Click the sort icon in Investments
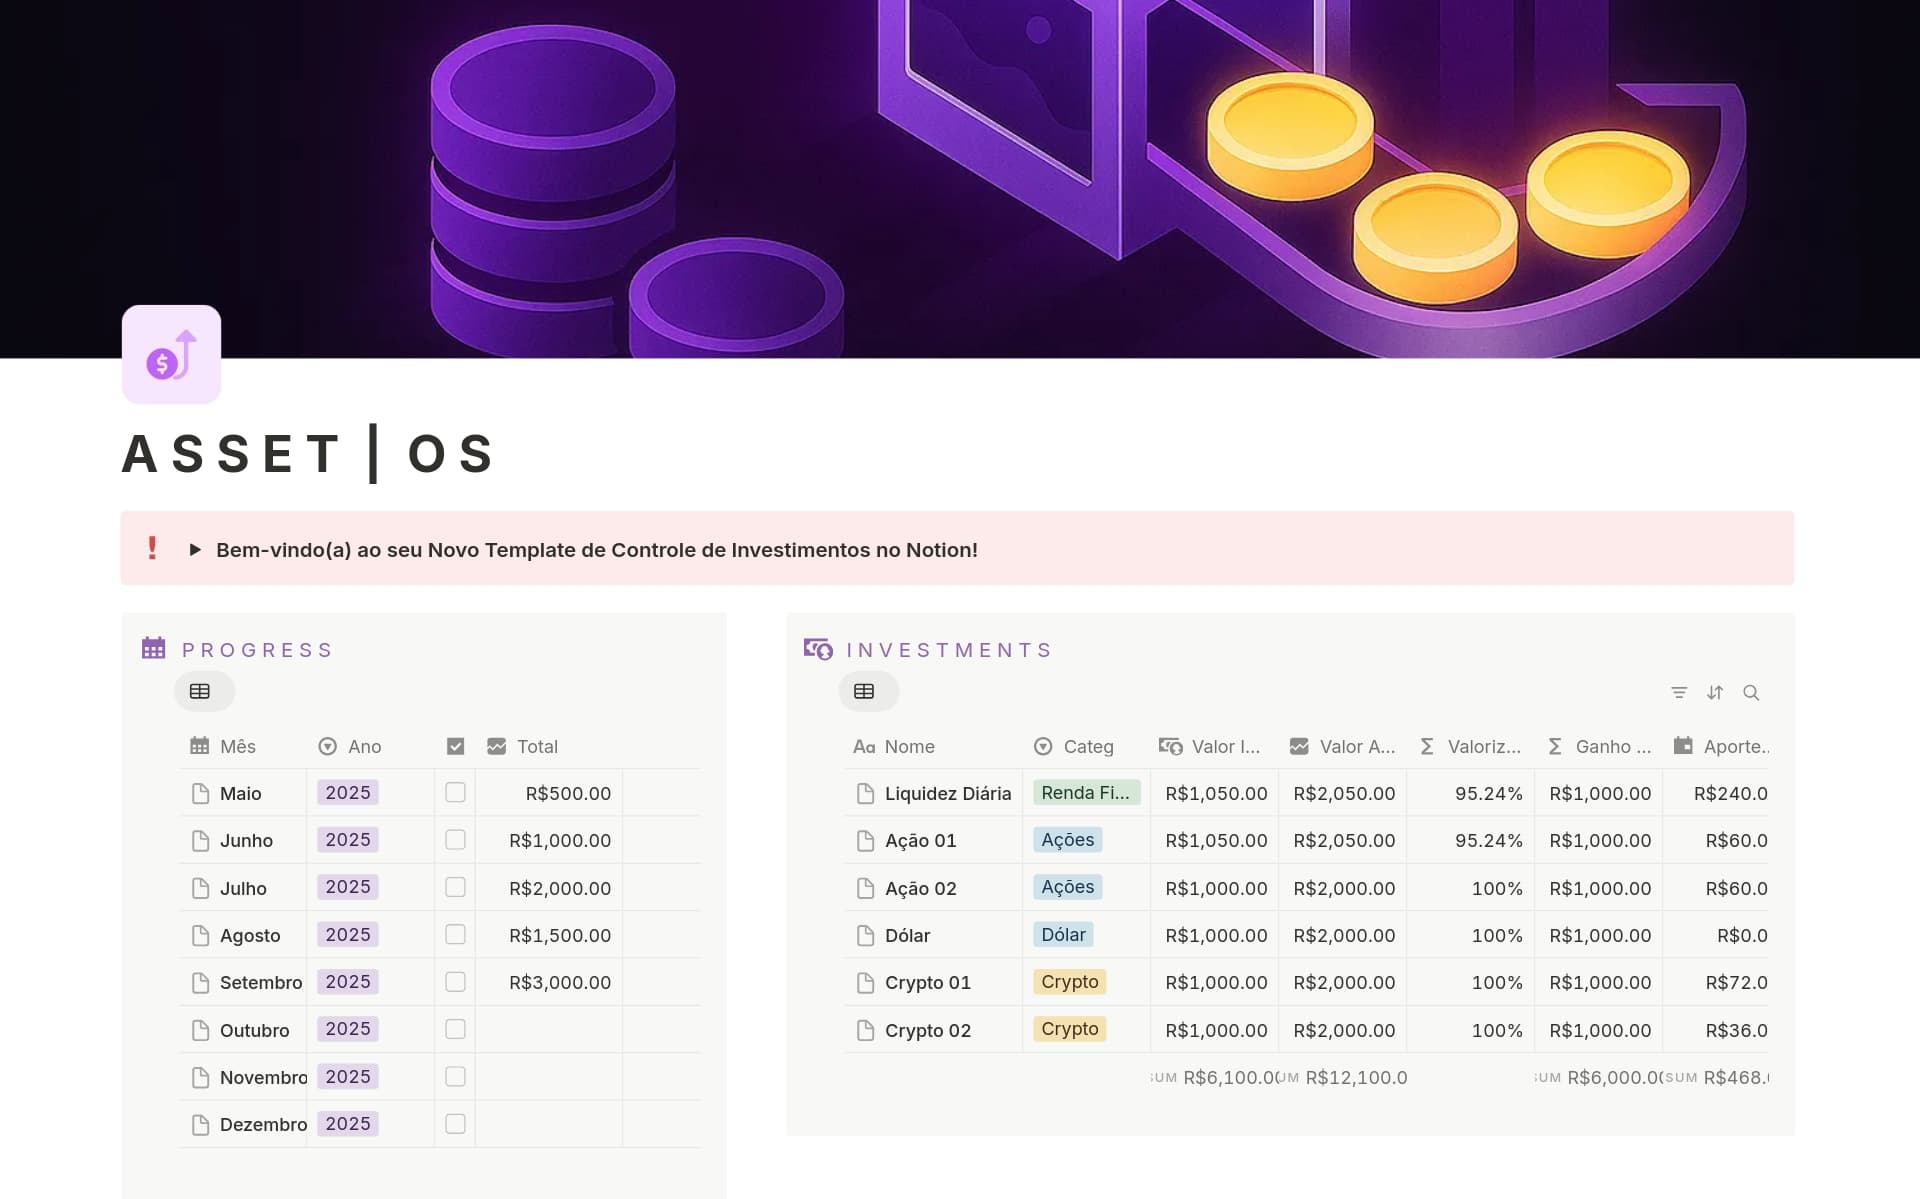 click(x=1715, y=692)
